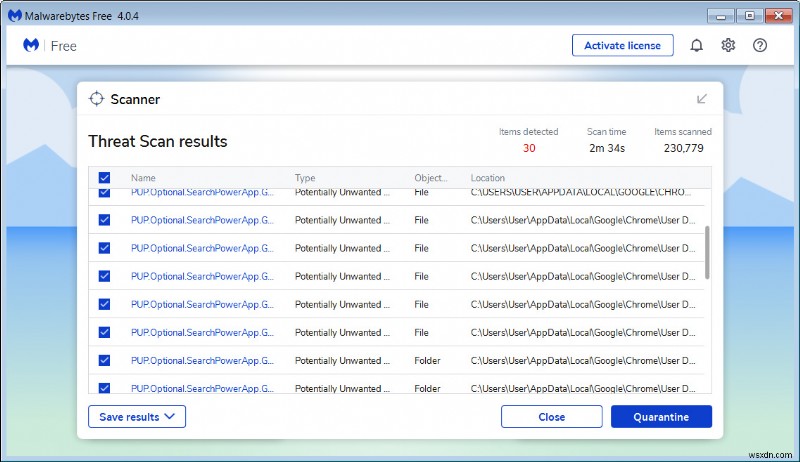Click the Malwarebytes icon in the title bar
This screenshot has width=800, height=462.
tap(15, 16)
